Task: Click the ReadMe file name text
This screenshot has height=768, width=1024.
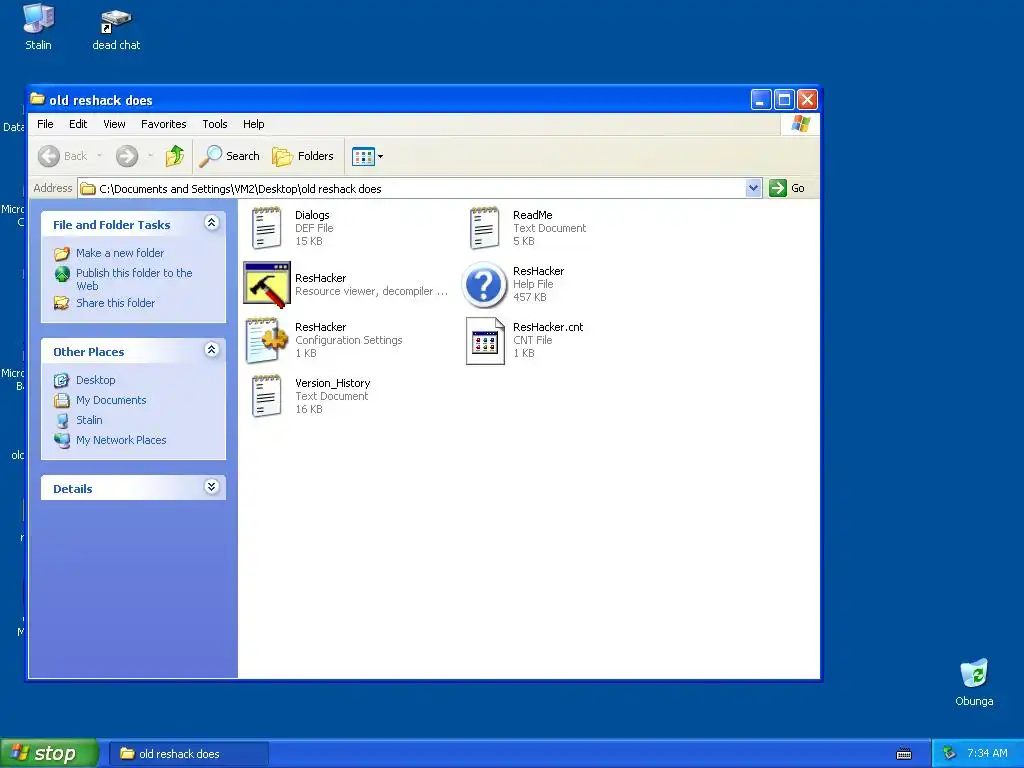Action: (532, 215)
